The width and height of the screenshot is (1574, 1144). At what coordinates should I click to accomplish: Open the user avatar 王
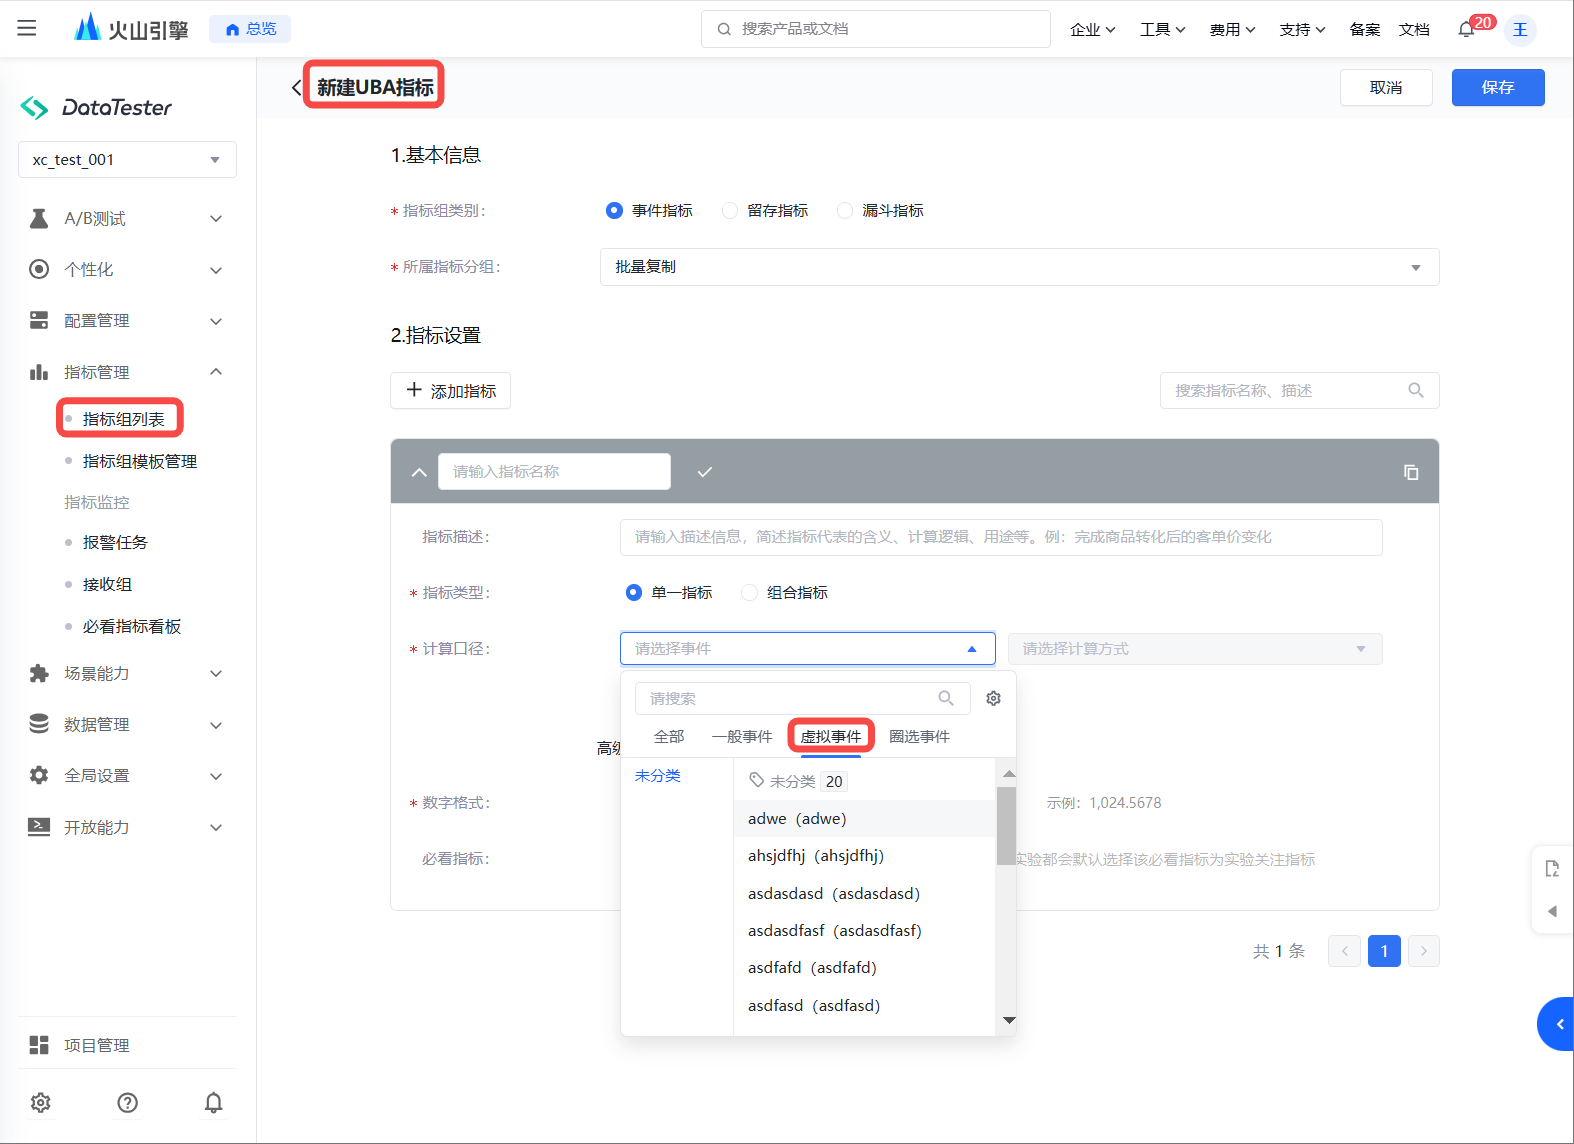tap(1520, 29)
